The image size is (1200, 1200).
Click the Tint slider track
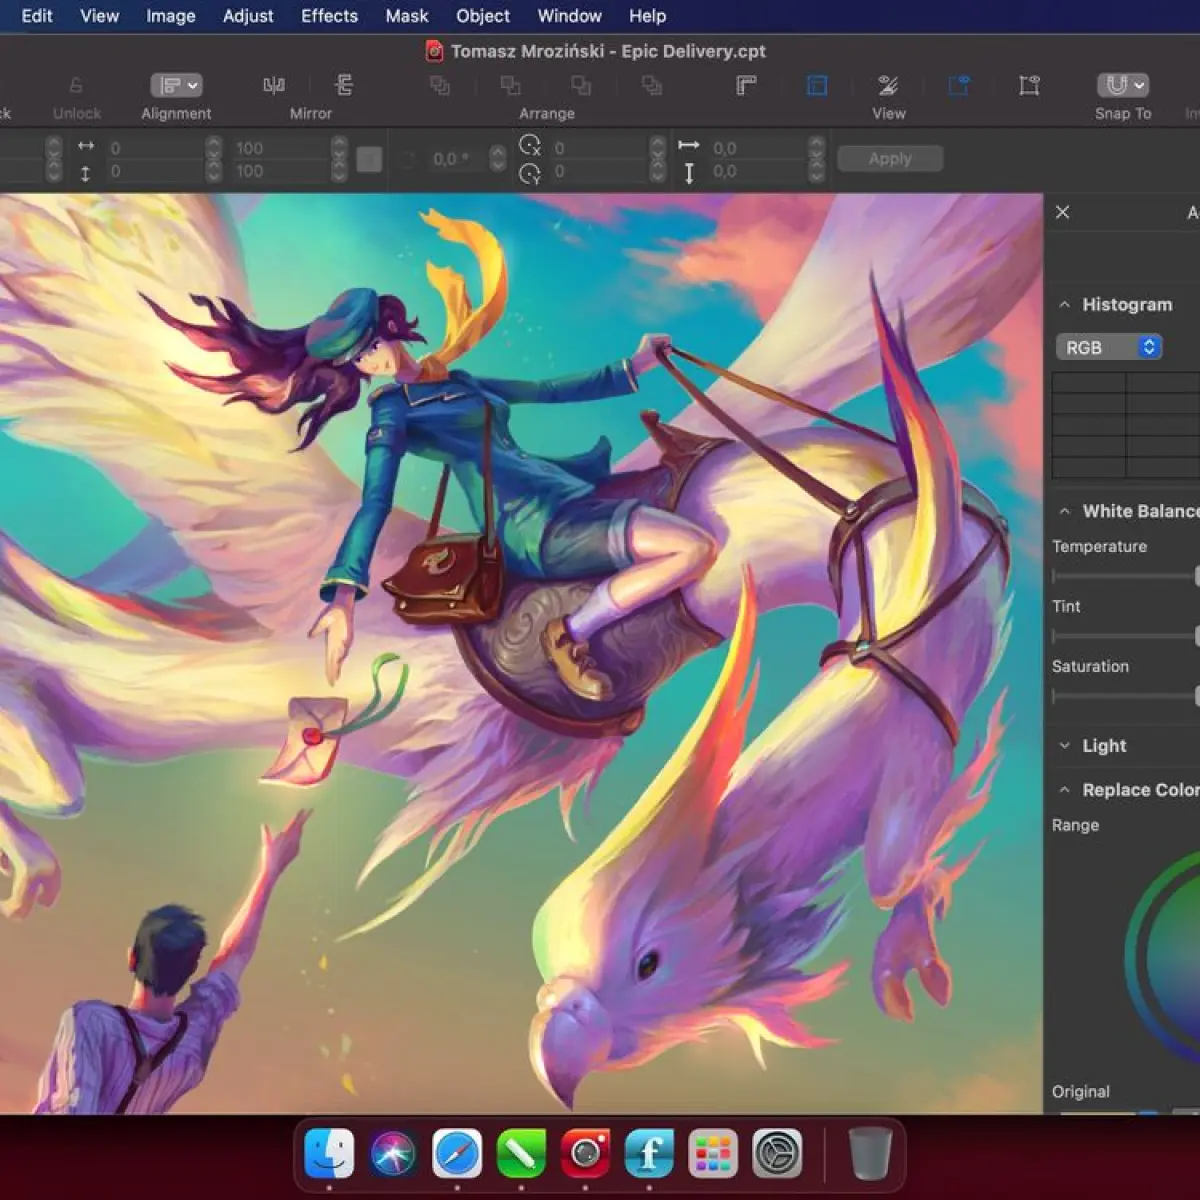point(1125,636)
